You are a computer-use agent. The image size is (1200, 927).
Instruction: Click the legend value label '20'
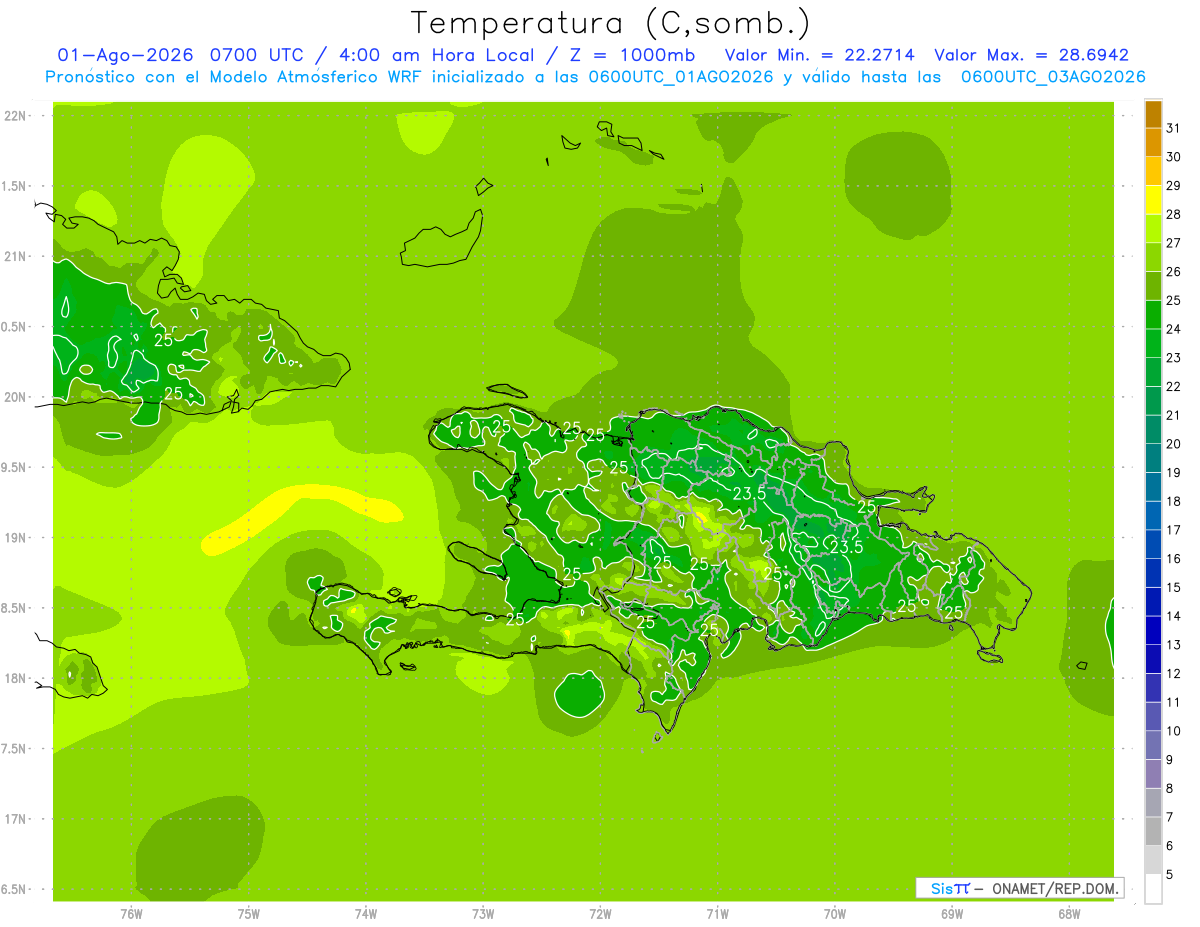1174,444
